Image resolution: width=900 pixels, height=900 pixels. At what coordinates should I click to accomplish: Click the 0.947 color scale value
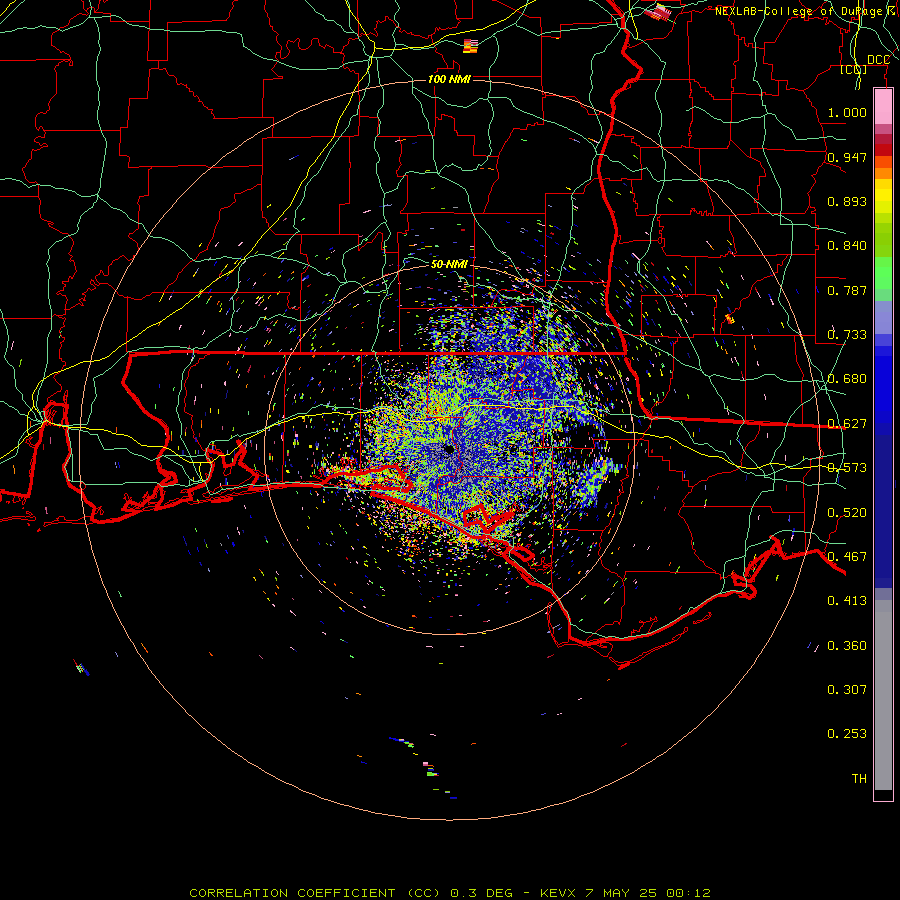coord(847,157)
